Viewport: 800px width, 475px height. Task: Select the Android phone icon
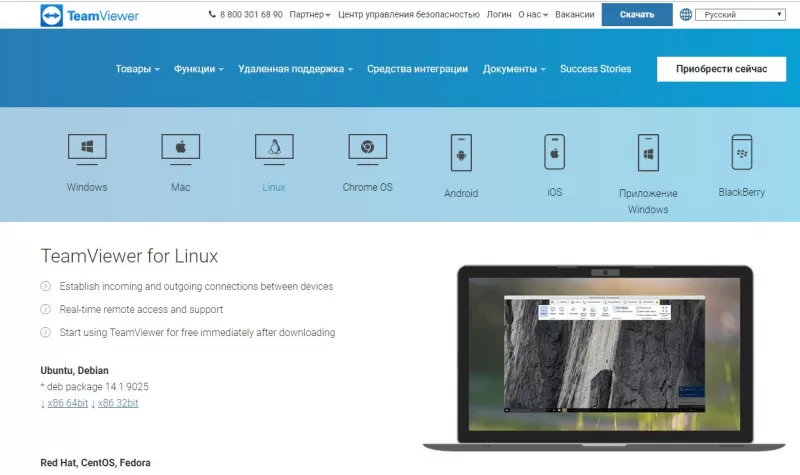pyautogui.click(x=461, y=153)
